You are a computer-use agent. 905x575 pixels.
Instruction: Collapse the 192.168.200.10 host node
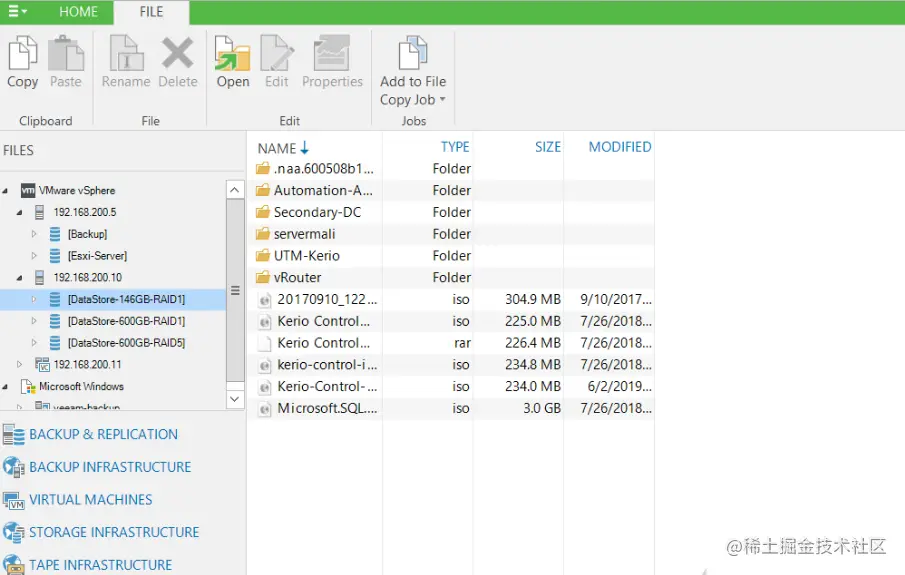[20, 278]
